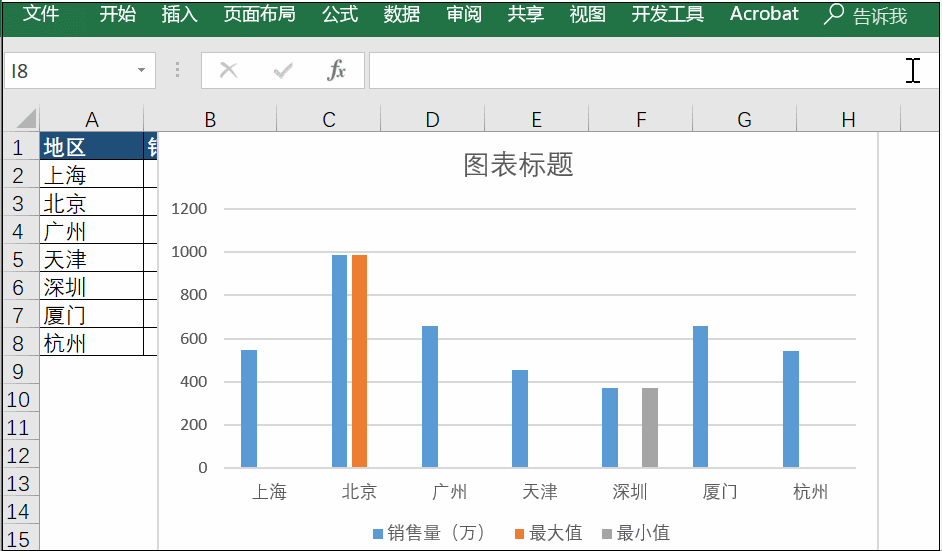
Task: Click inside the formula bar input
Action: pos(655,70)
